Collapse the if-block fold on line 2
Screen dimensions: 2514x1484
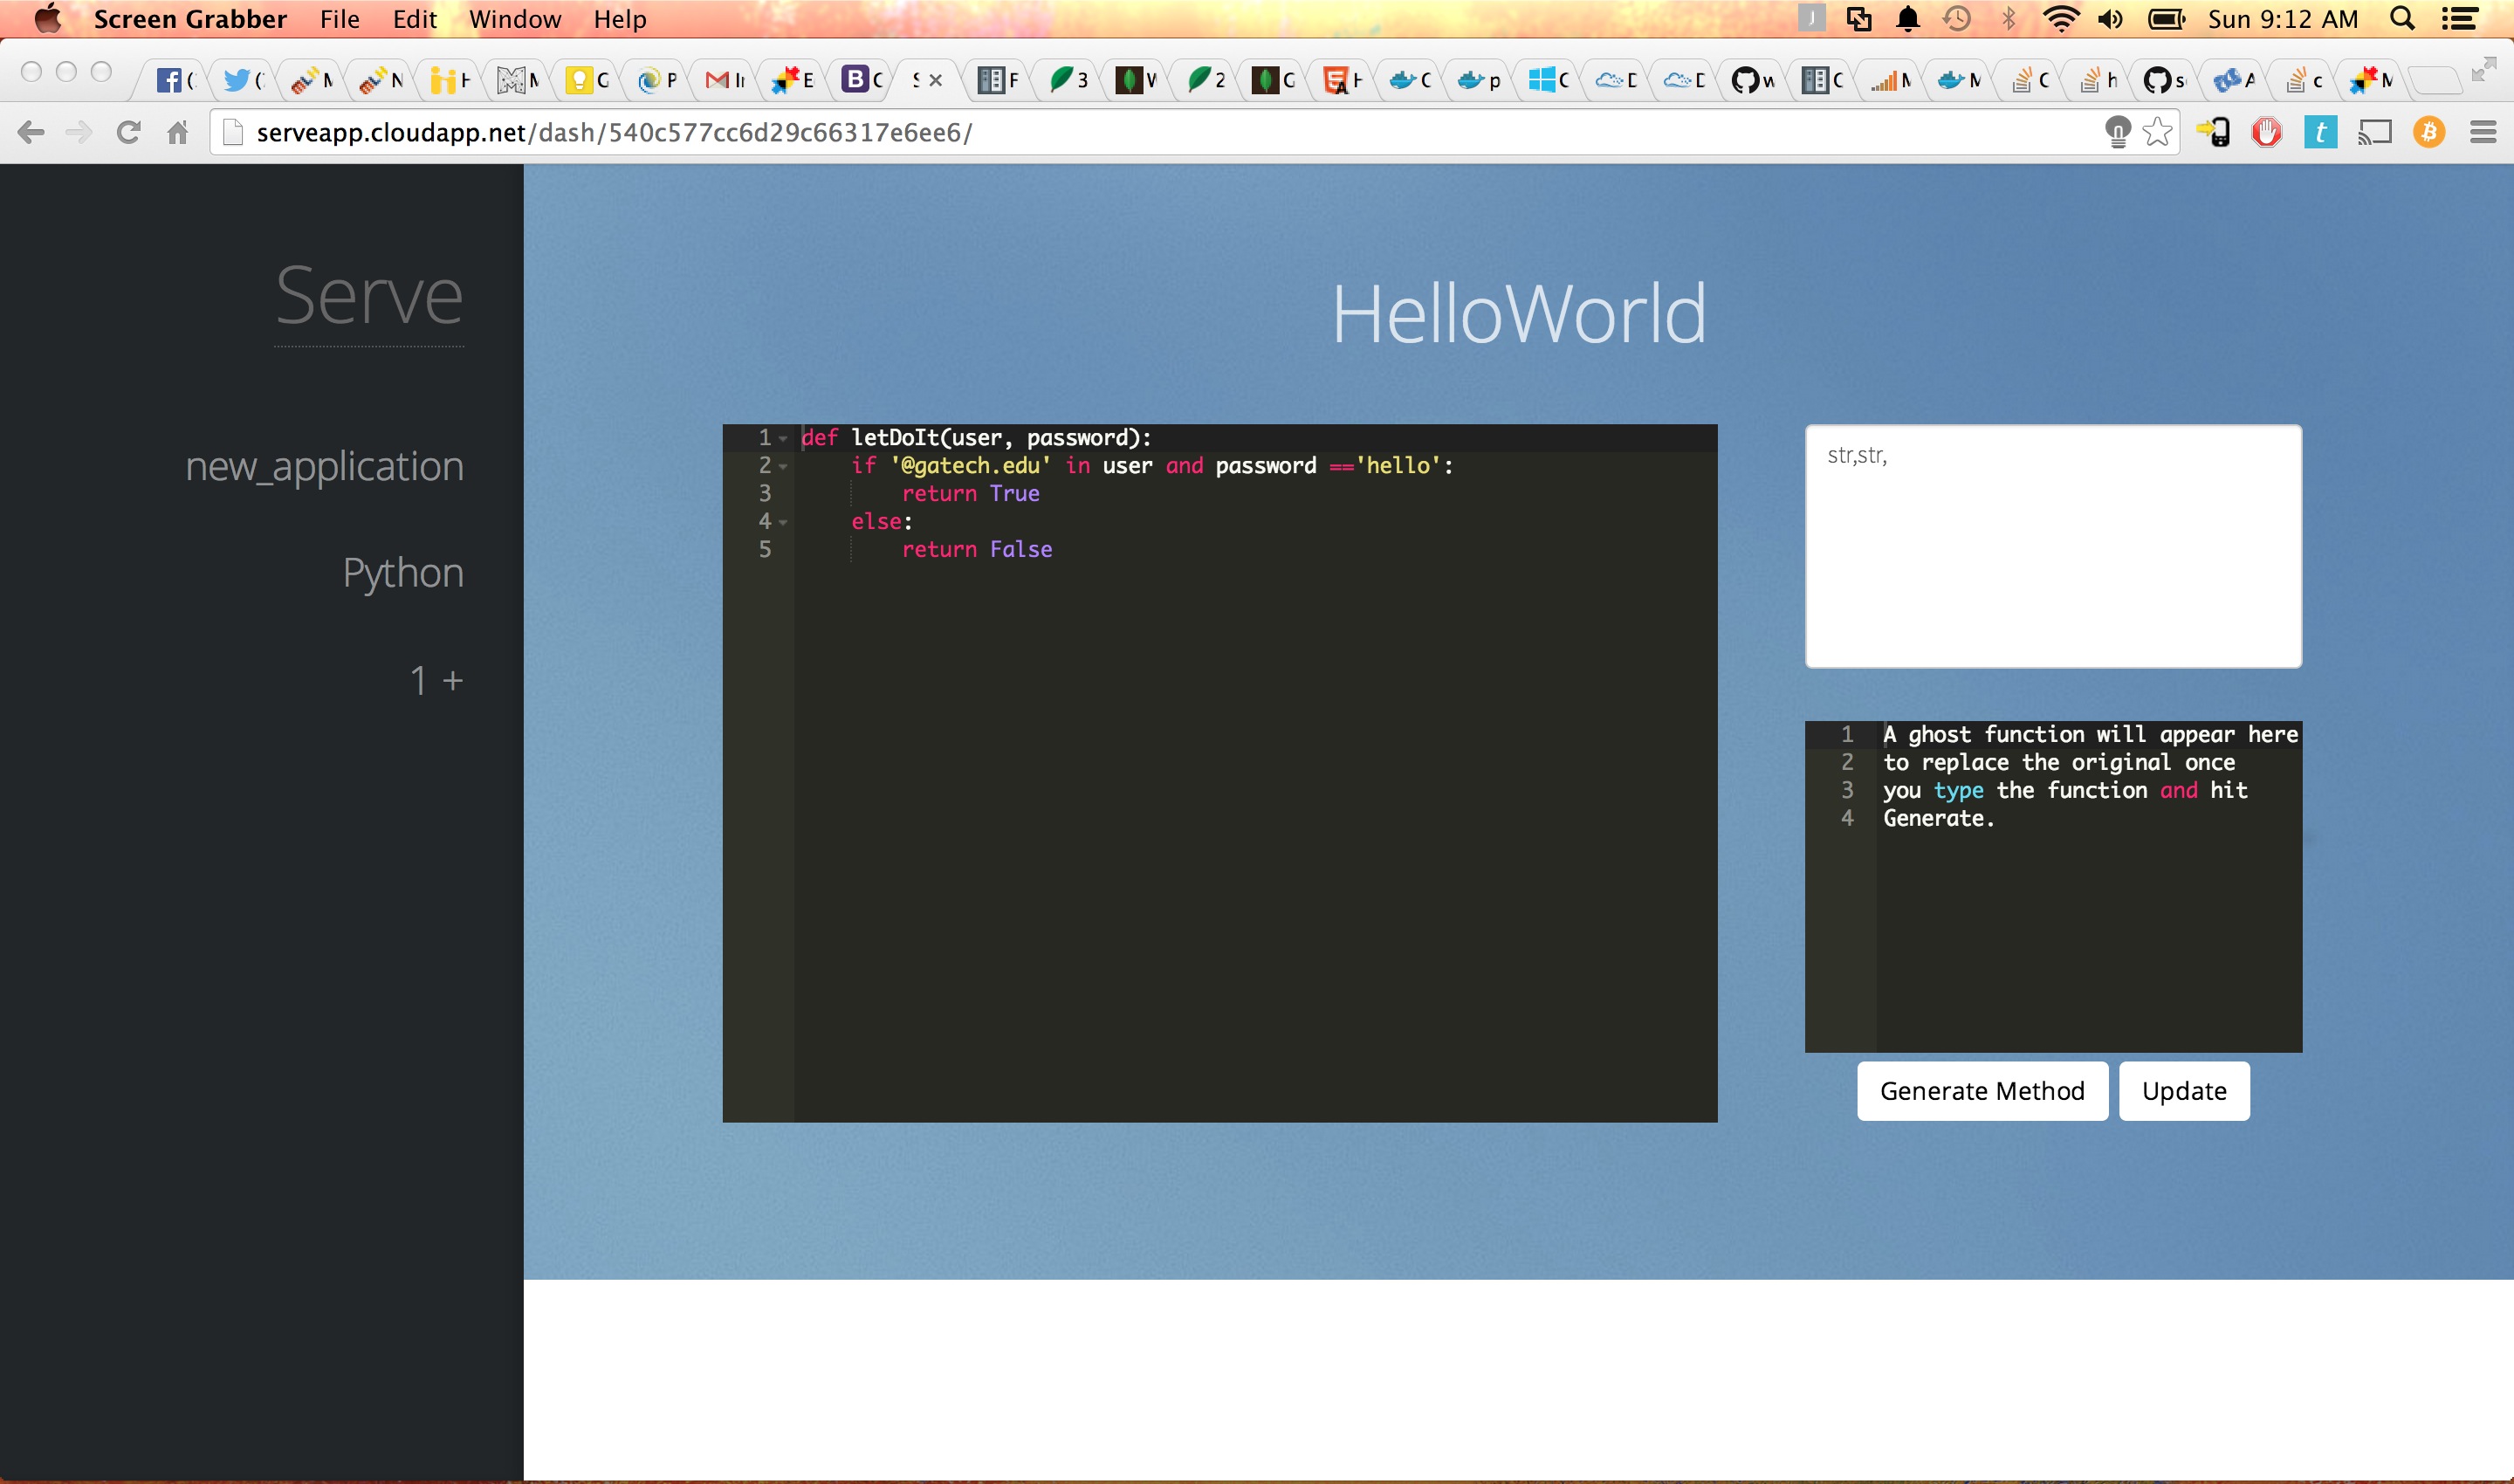tap(783, 467)
